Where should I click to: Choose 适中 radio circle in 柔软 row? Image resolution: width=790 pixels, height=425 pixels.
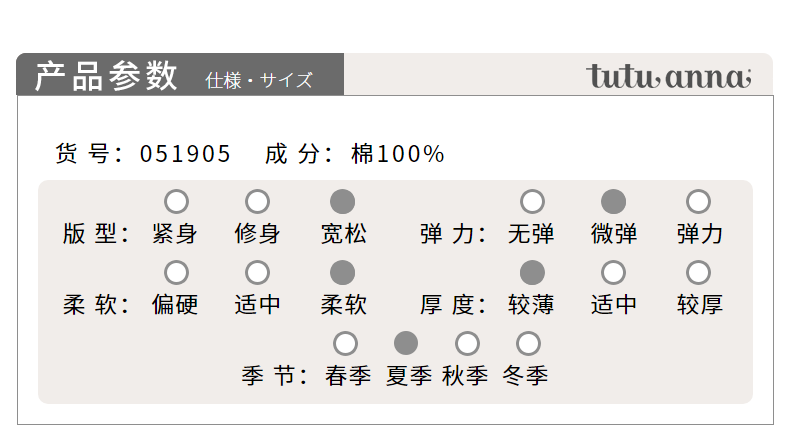(257, 272)
